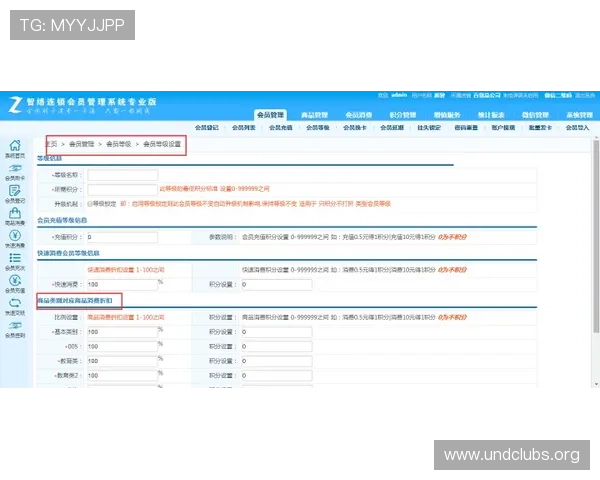Screen dimensions: 600x480
Task: Focus the 充值积分 input field
Action: pyautogui.click(x=122, y=237)
